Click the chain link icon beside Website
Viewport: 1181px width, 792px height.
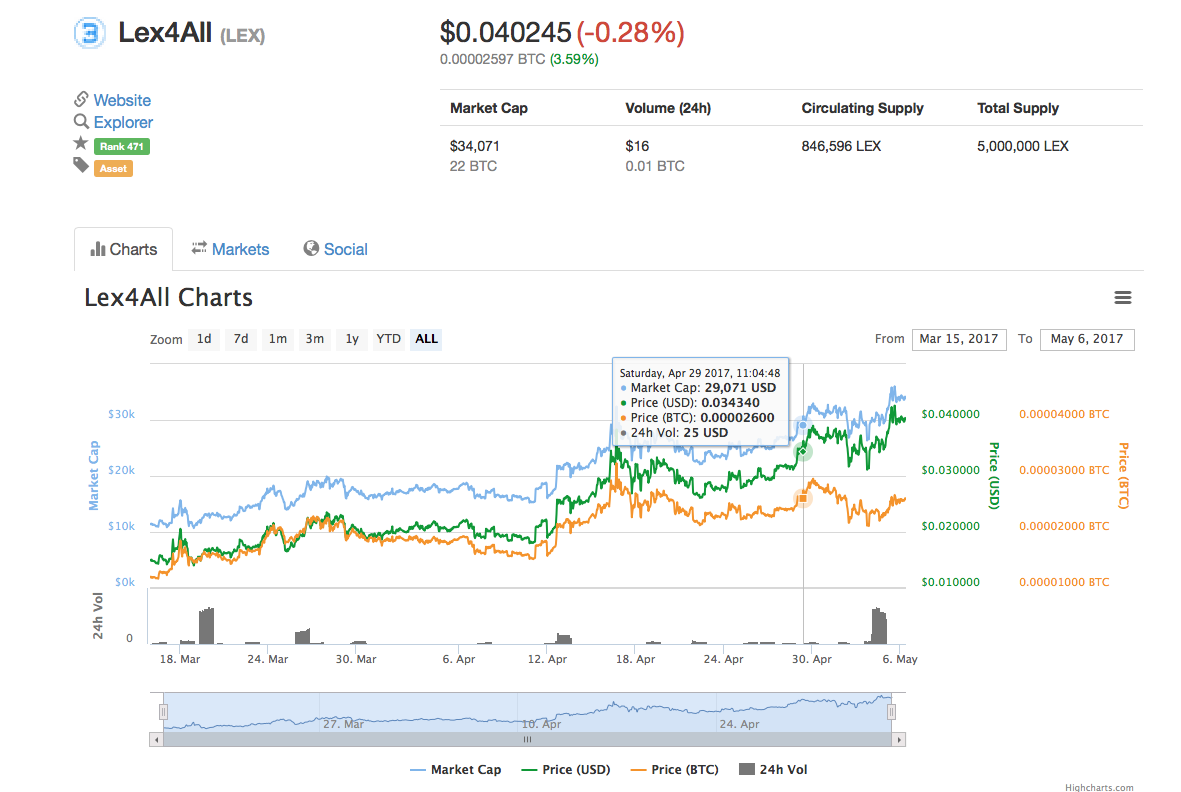81,99
